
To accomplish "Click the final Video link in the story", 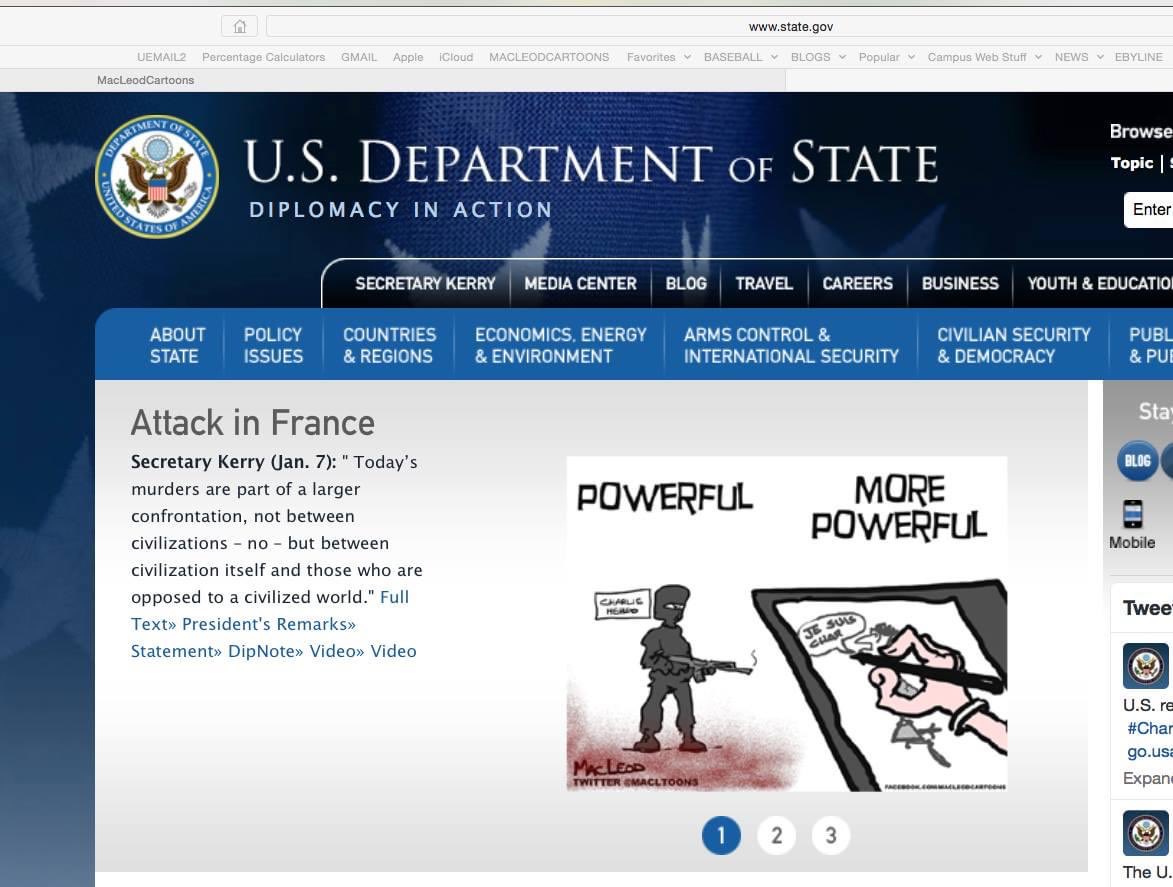I will [393, 651].
